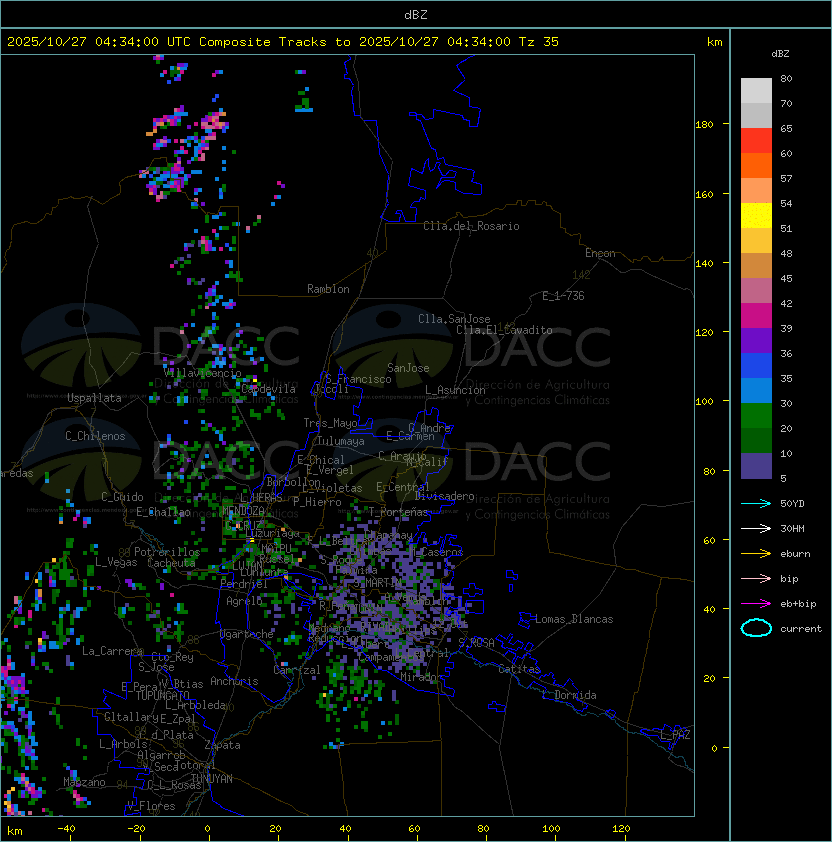Click the cyan 50YD track arrow in legend

pos(756,503)
